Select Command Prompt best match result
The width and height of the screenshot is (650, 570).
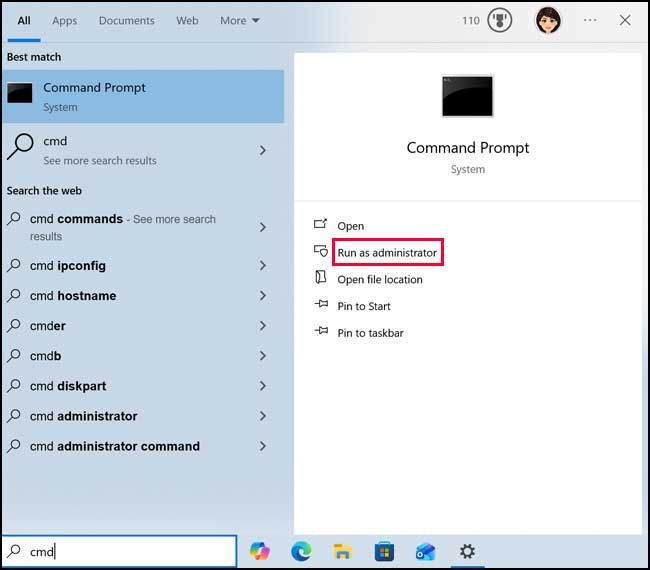tap(143, 97)
